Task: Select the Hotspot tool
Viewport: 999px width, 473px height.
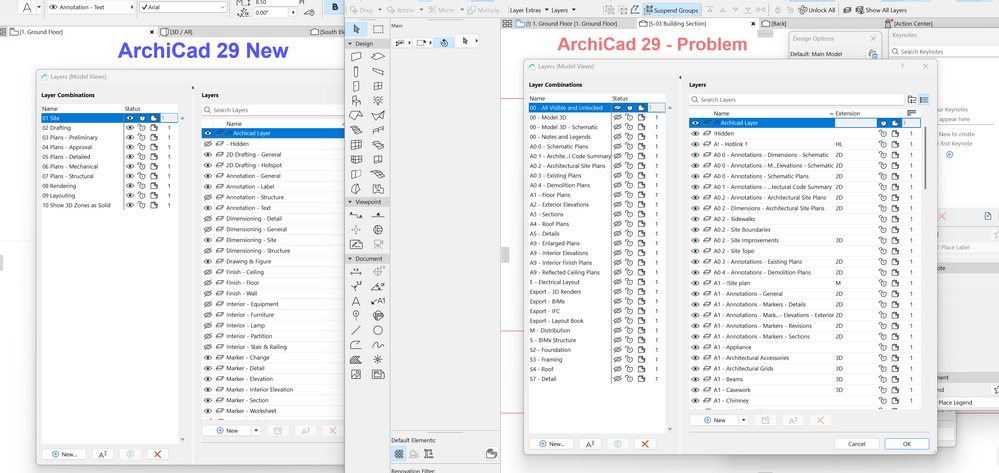Action: coord(378,360)
